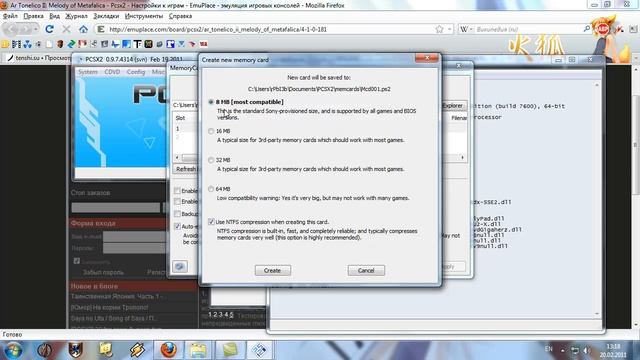Click the last red bookmark toolbar icon

pyautogui.click(x=203, y=44)
